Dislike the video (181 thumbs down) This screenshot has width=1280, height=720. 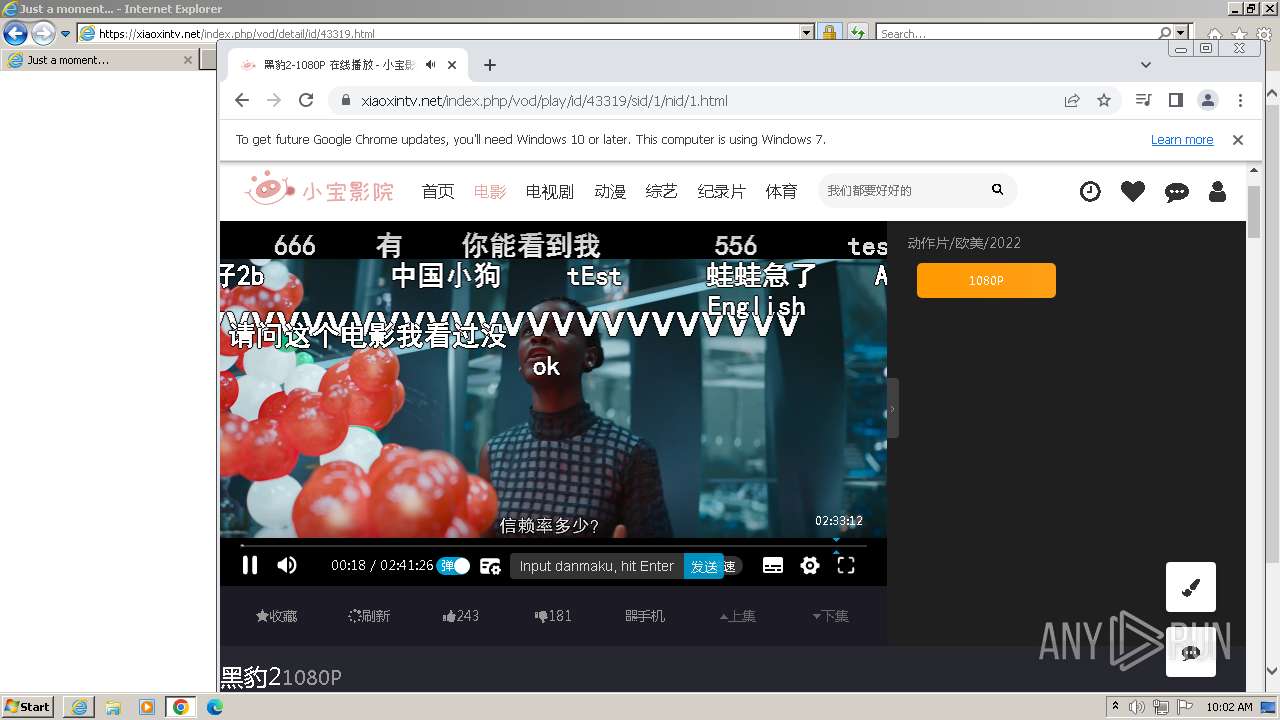(x=553, y=616)
